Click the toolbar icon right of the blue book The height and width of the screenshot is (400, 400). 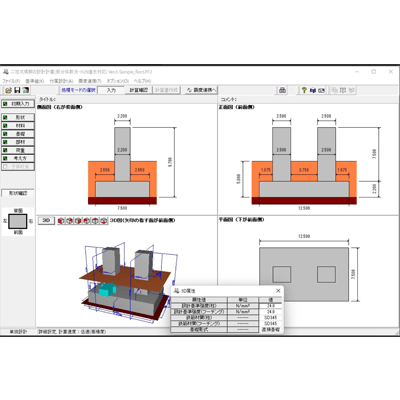click(x=321, y=90)
